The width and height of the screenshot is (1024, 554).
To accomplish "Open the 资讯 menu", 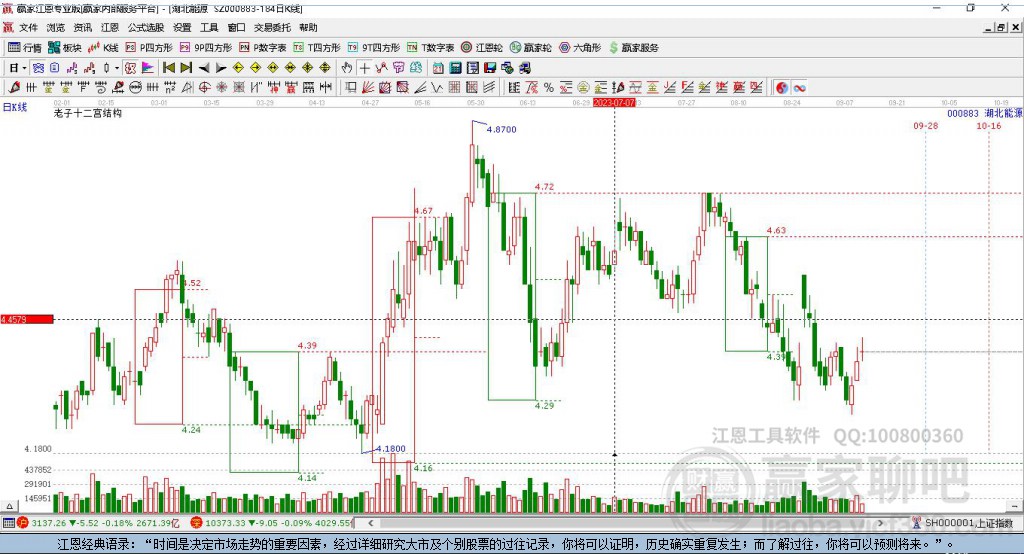I will click(x=83, y=27).
